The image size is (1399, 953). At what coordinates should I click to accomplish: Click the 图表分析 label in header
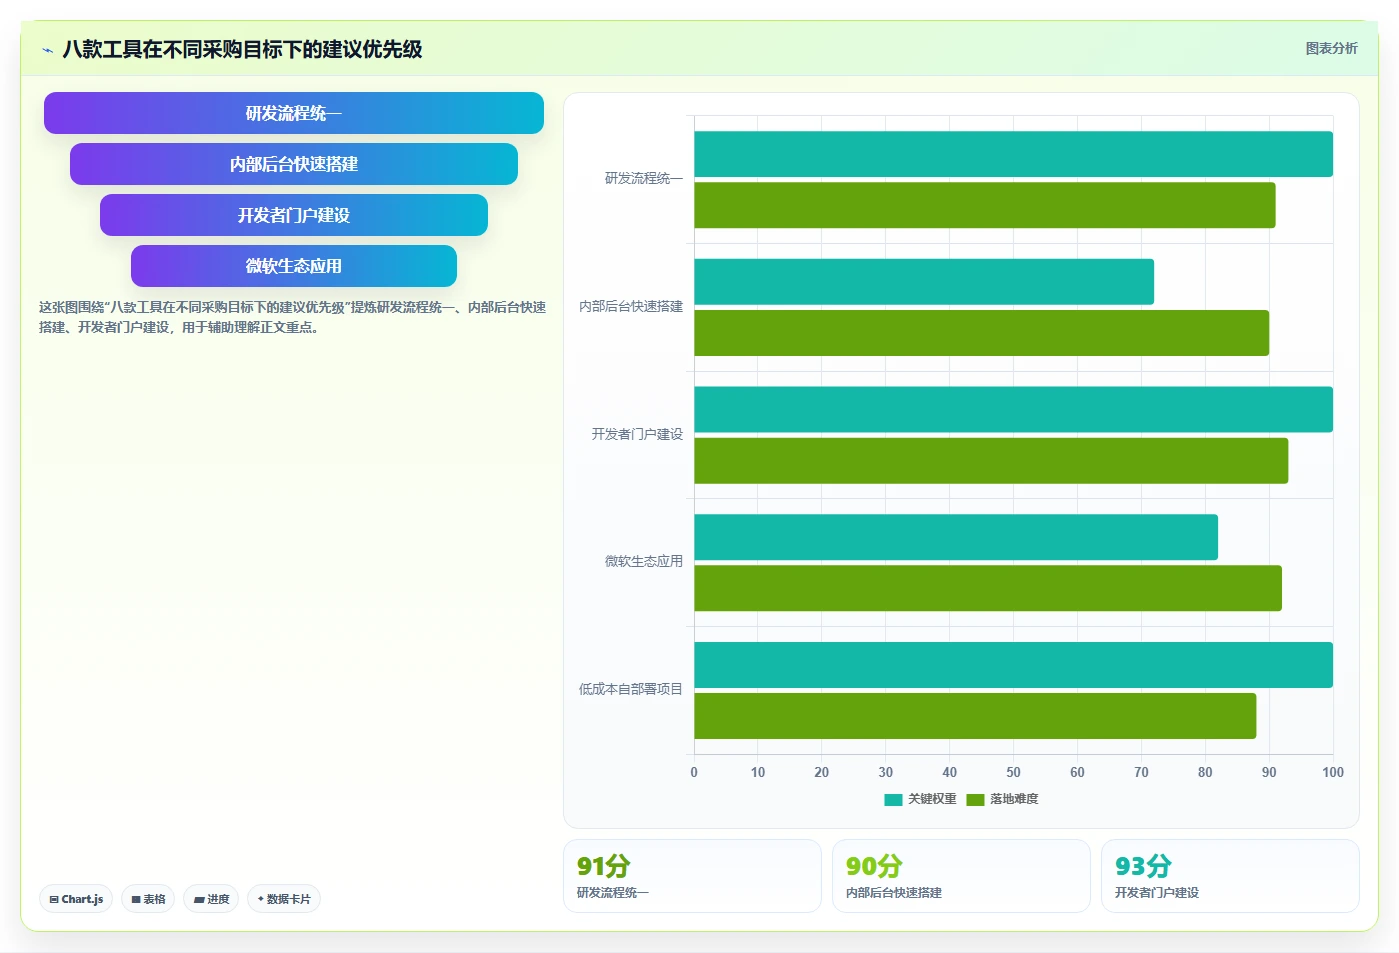(1331, 48)
